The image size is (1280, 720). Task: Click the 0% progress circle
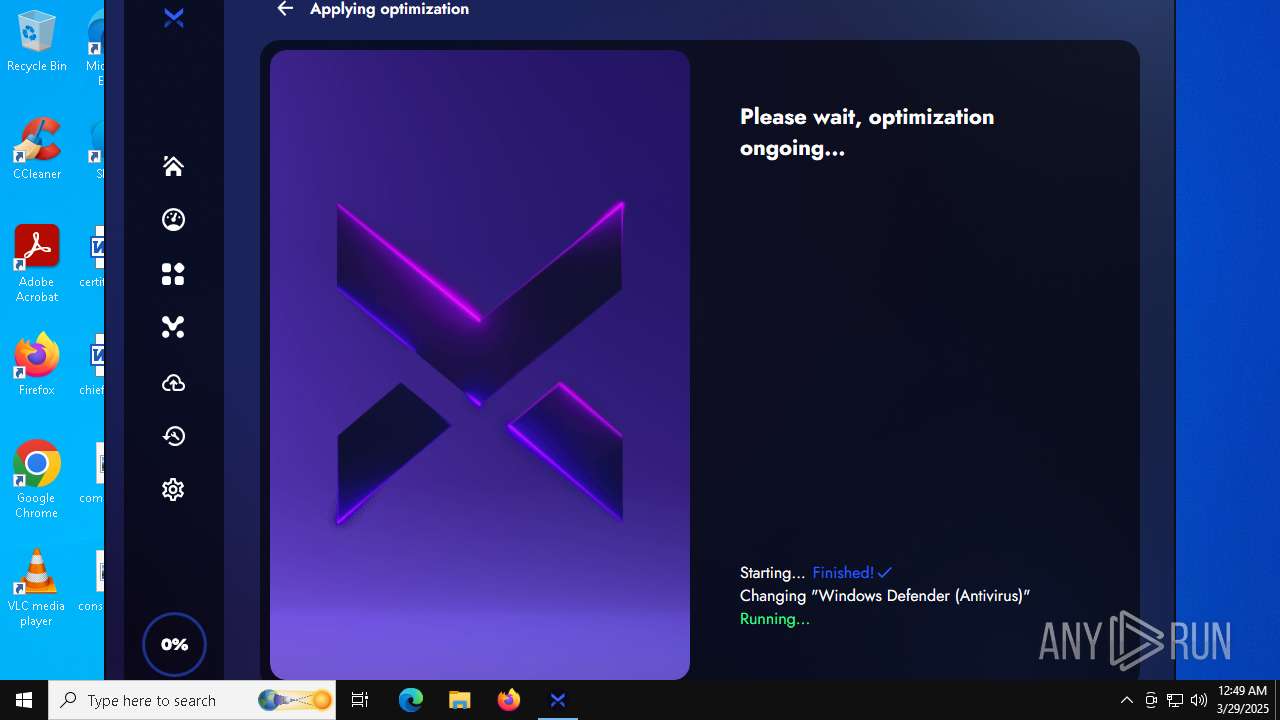pos(174,644)
